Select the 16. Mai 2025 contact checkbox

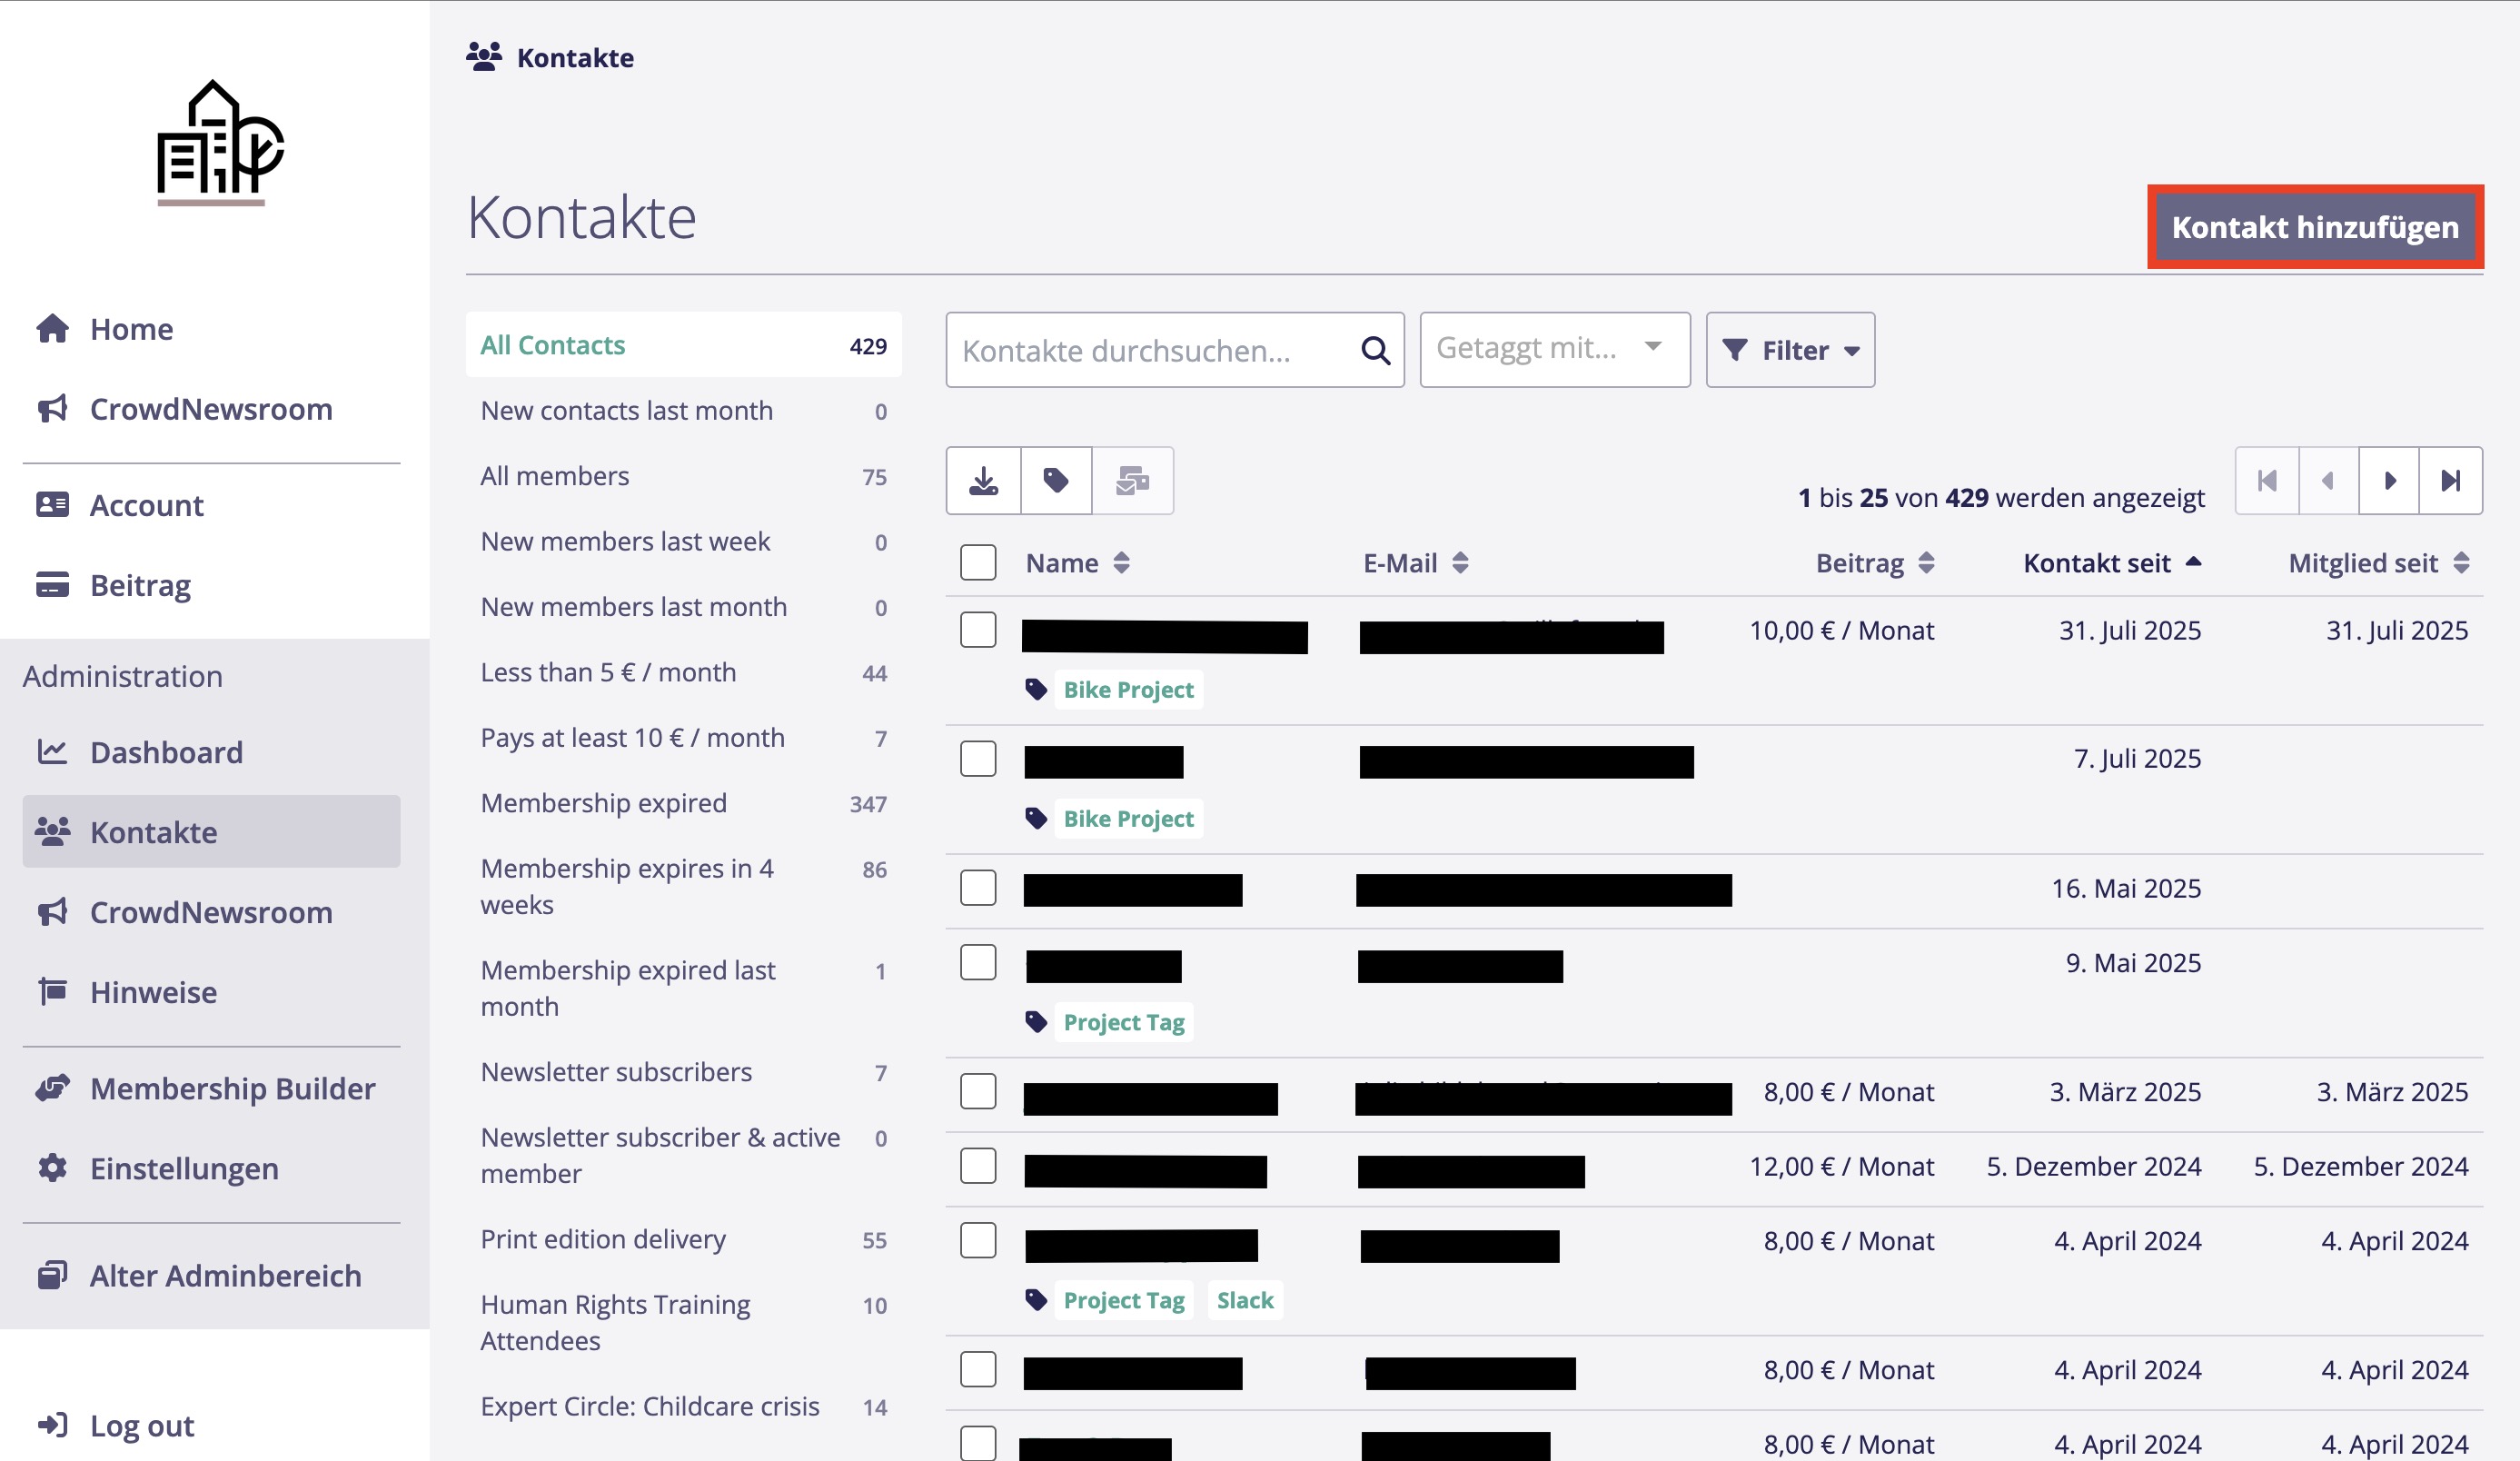click(x=978, y=888)
